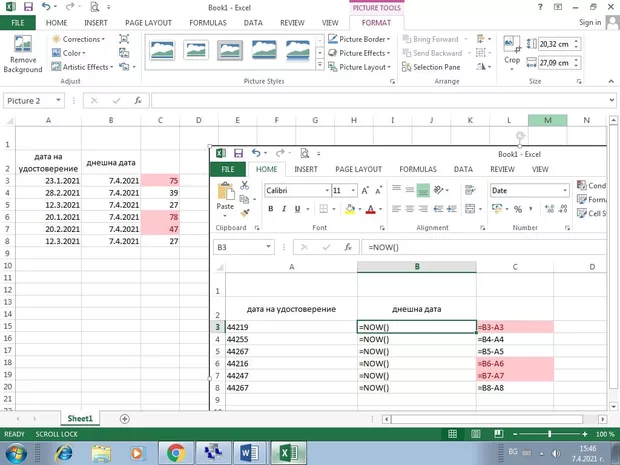This screenshot has height=465, width=620.
Task: Expand the Corrections dropdown
Action: coord(80,39)
